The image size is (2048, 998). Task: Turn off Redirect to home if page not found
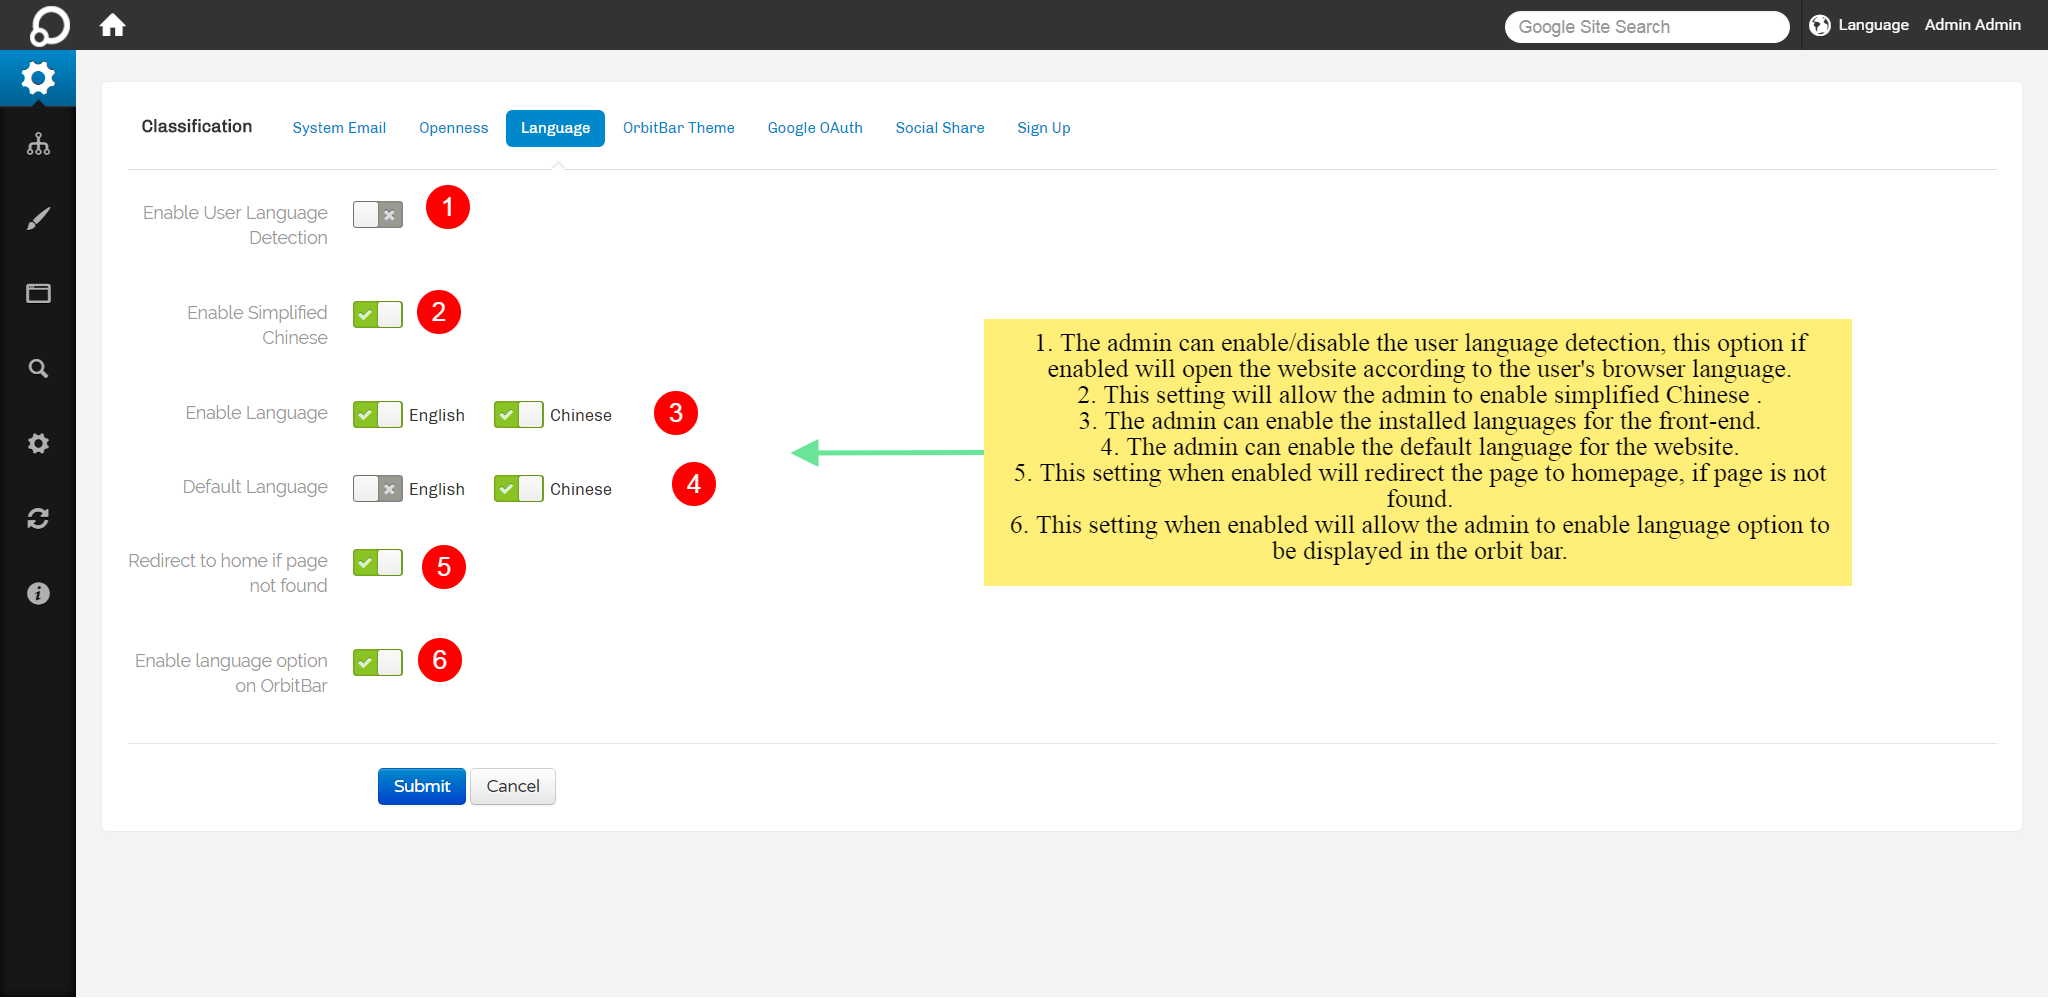coord(378,562)
